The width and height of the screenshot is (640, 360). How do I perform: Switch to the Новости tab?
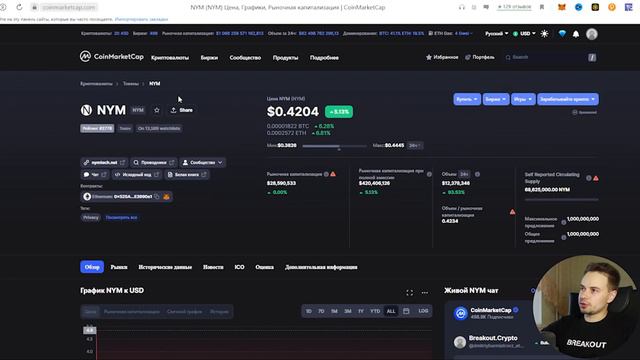213,267
